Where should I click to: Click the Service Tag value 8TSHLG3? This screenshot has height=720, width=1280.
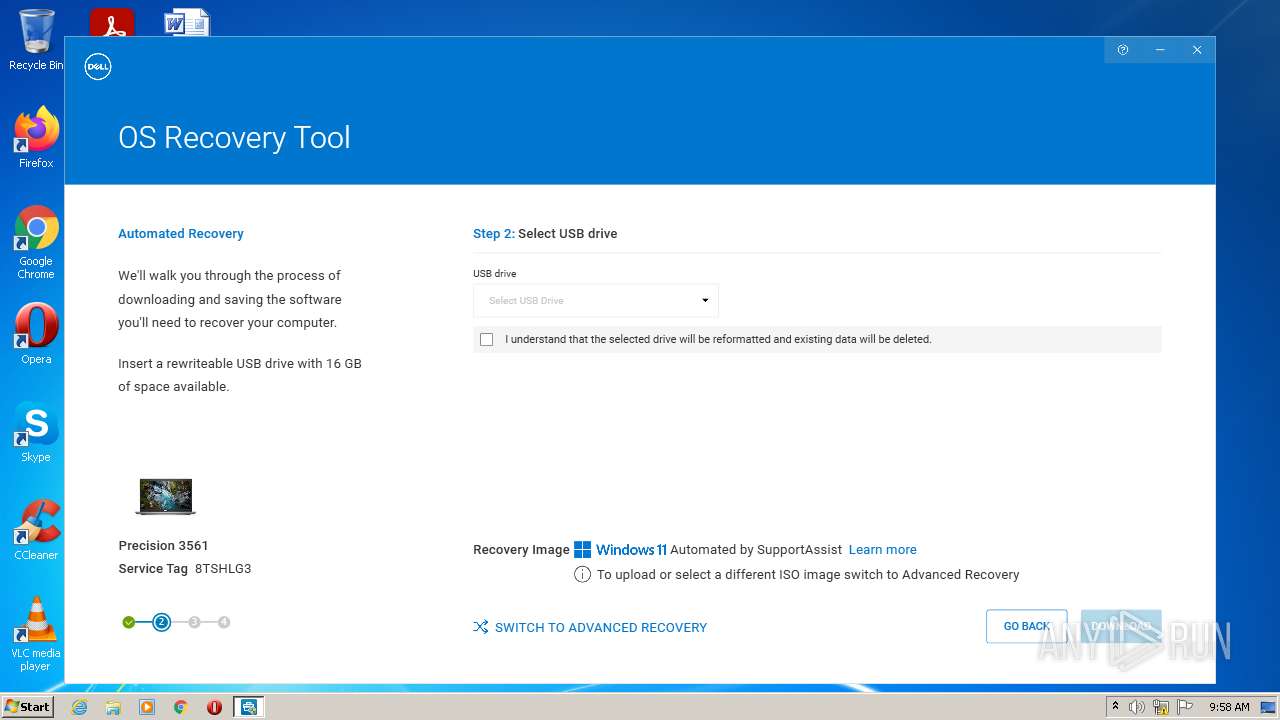click(x=223, y=568)
